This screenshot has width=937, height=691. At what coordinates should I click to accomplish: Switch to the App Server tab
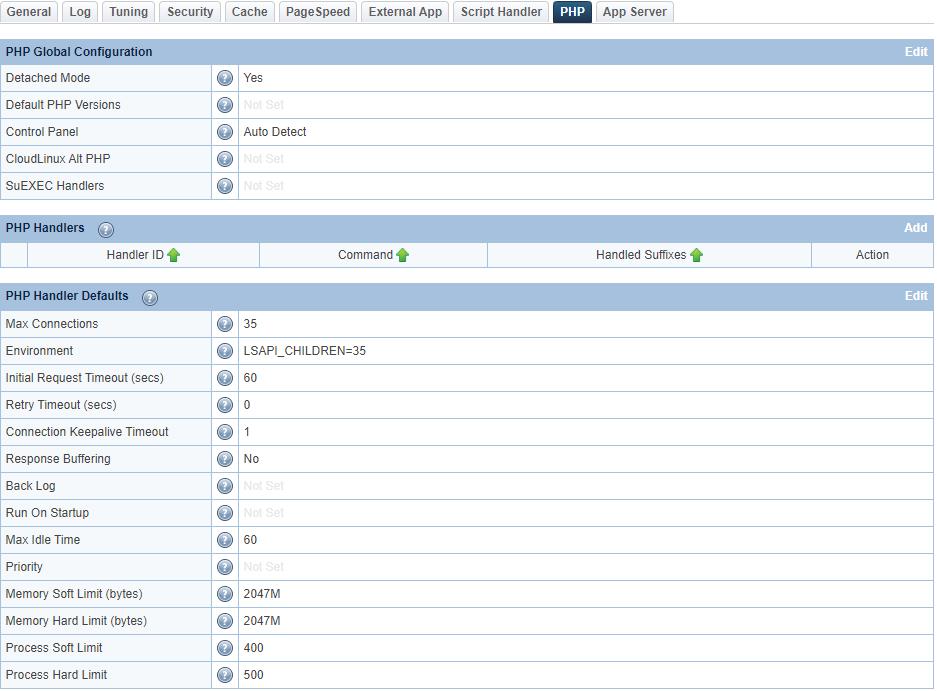(634, 12)
